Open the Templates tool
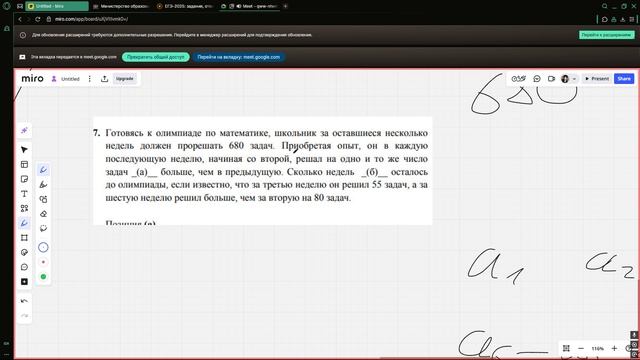Screen dimensions: 640x360 pos(24,164)
